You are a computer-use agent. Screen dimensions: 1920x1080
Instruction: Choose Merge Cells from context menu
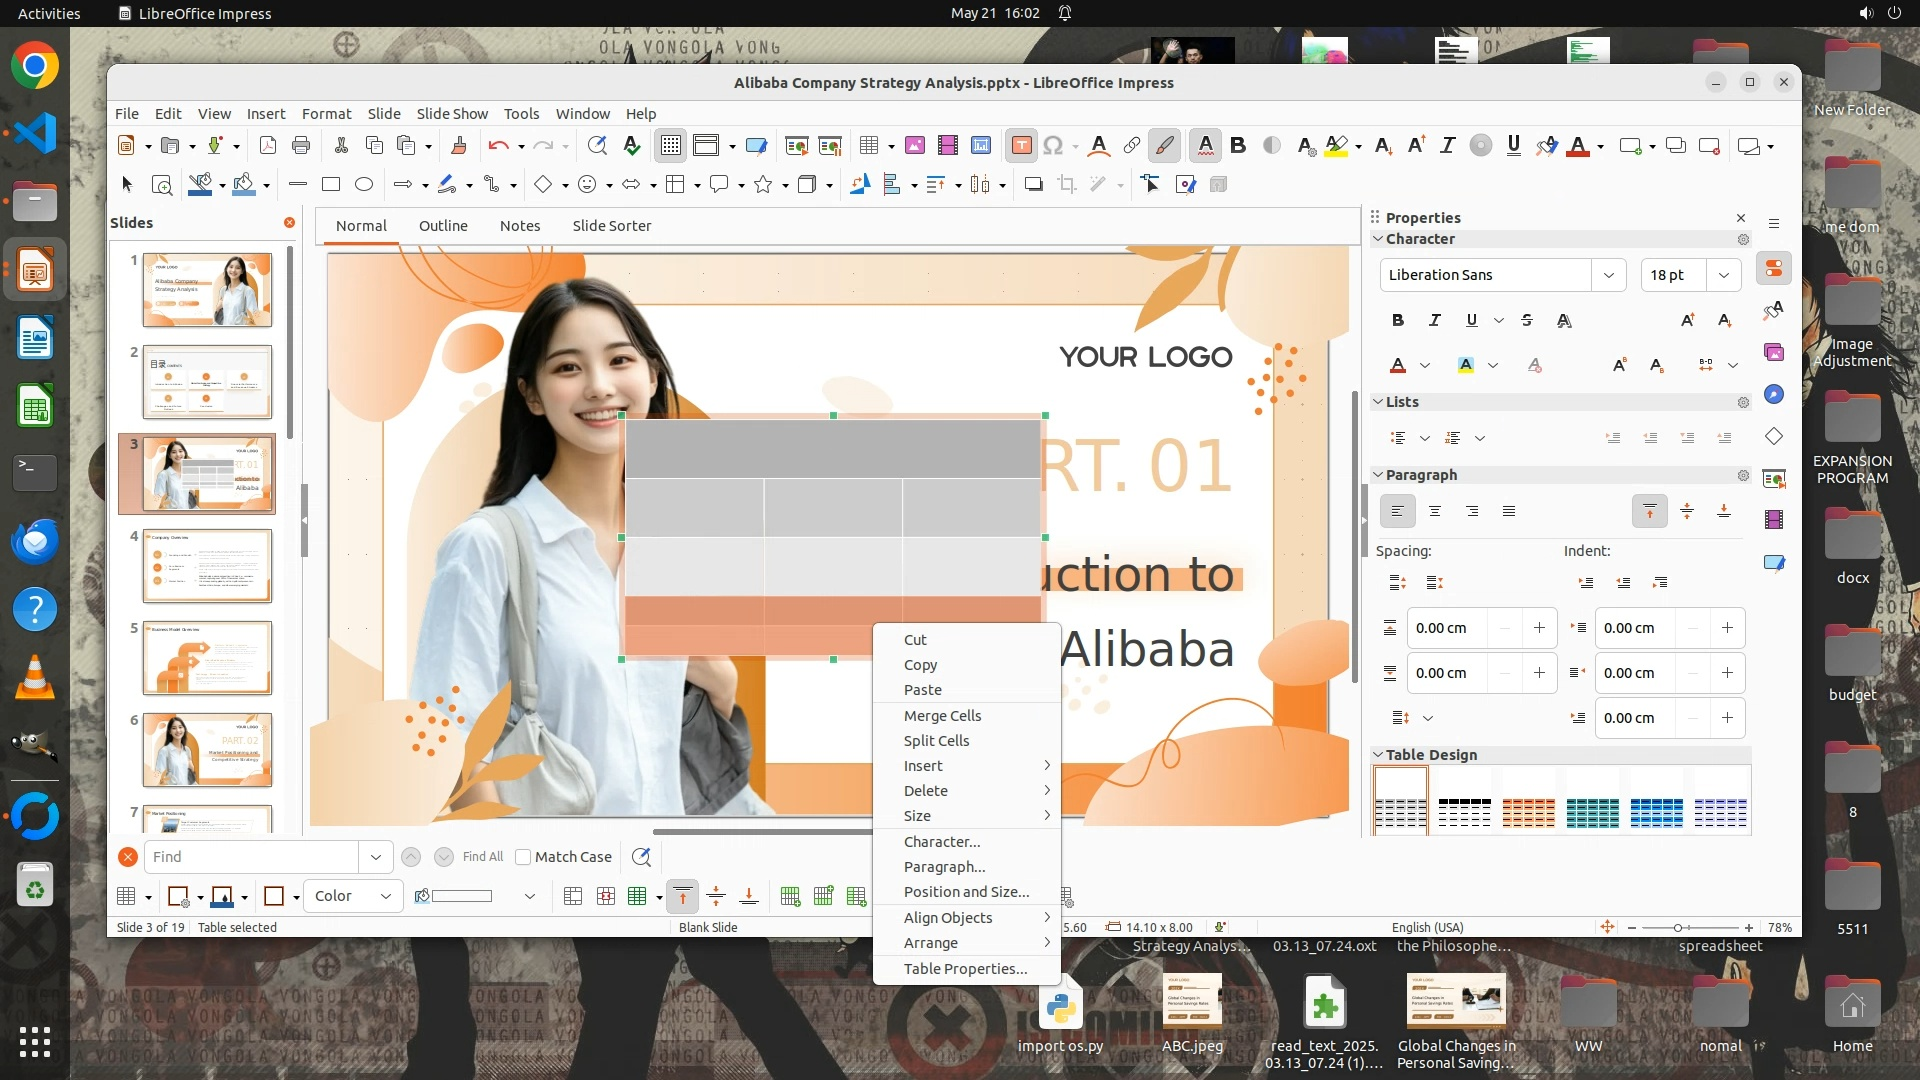(942, 716)
